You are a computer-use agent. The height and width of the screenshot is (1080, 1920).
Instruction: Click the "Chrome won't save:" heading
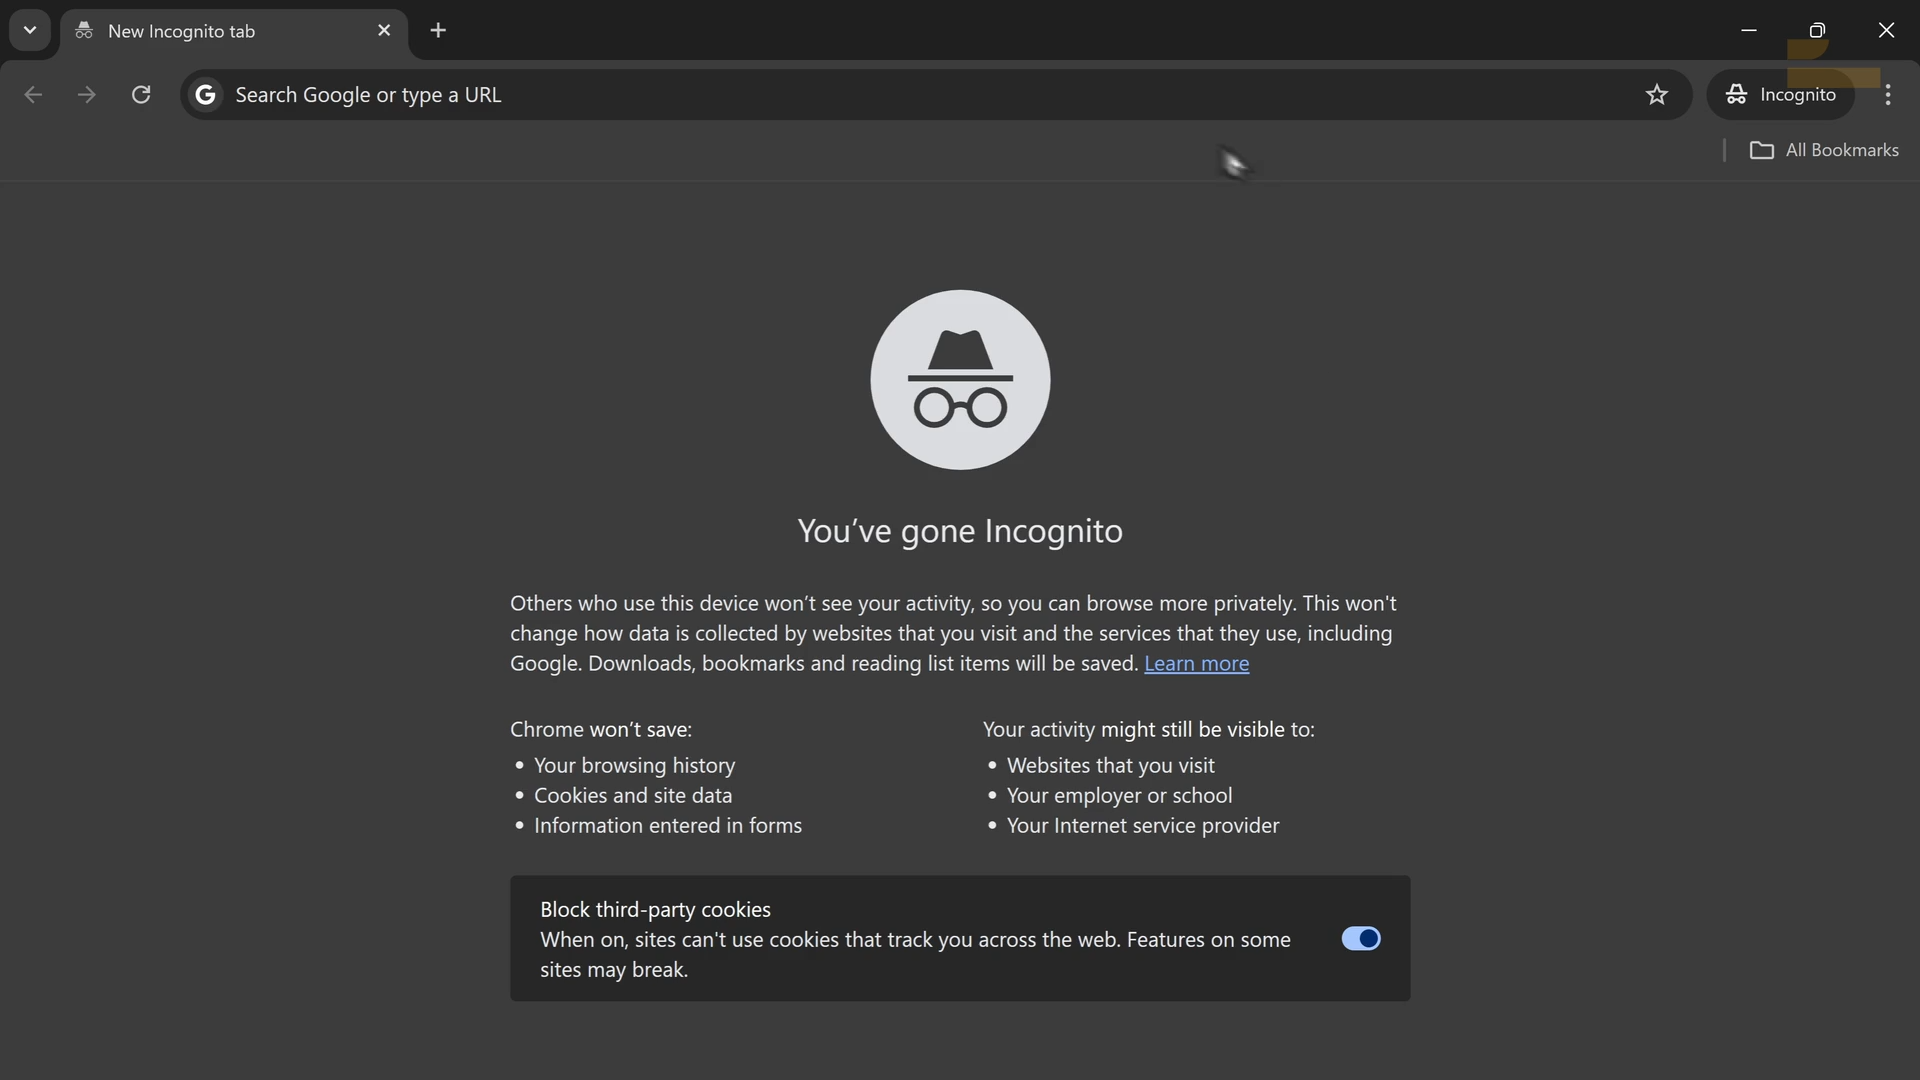tap(601, 730)
